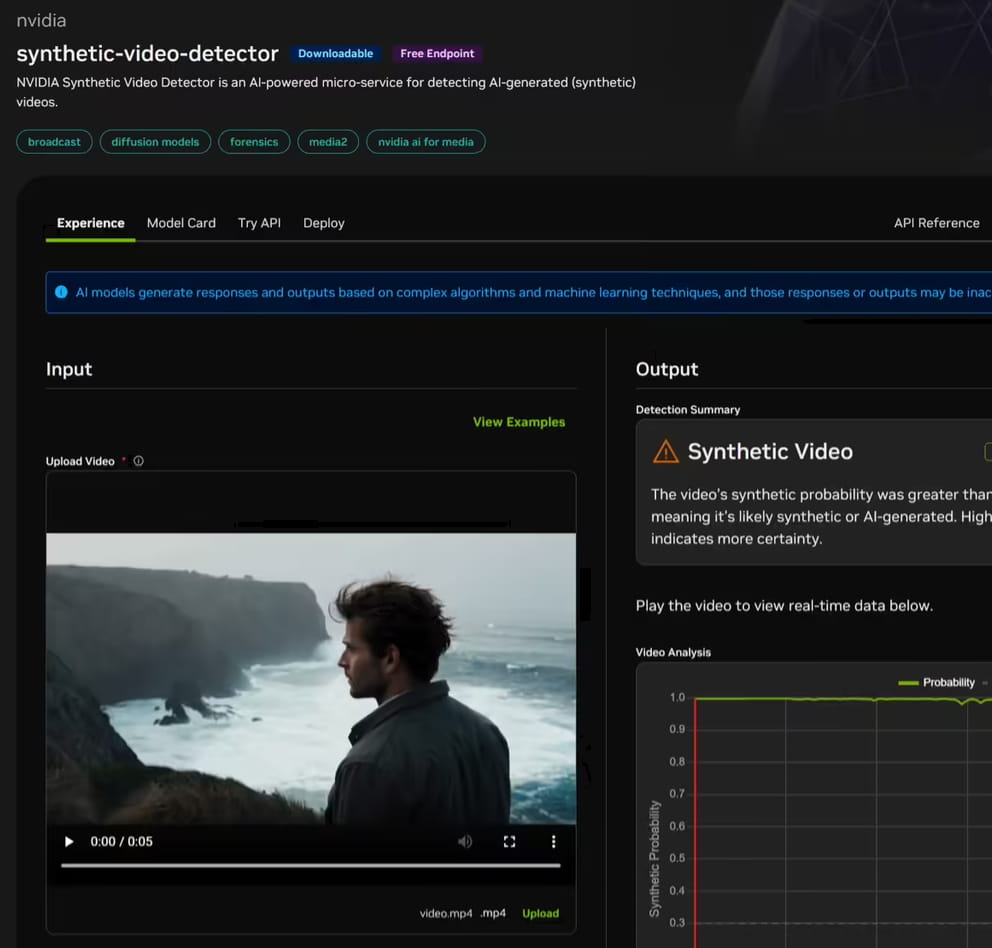Viewport: 992px width, 948px height.
Task: Select the diffusion models tag
Action: [155, 142]
